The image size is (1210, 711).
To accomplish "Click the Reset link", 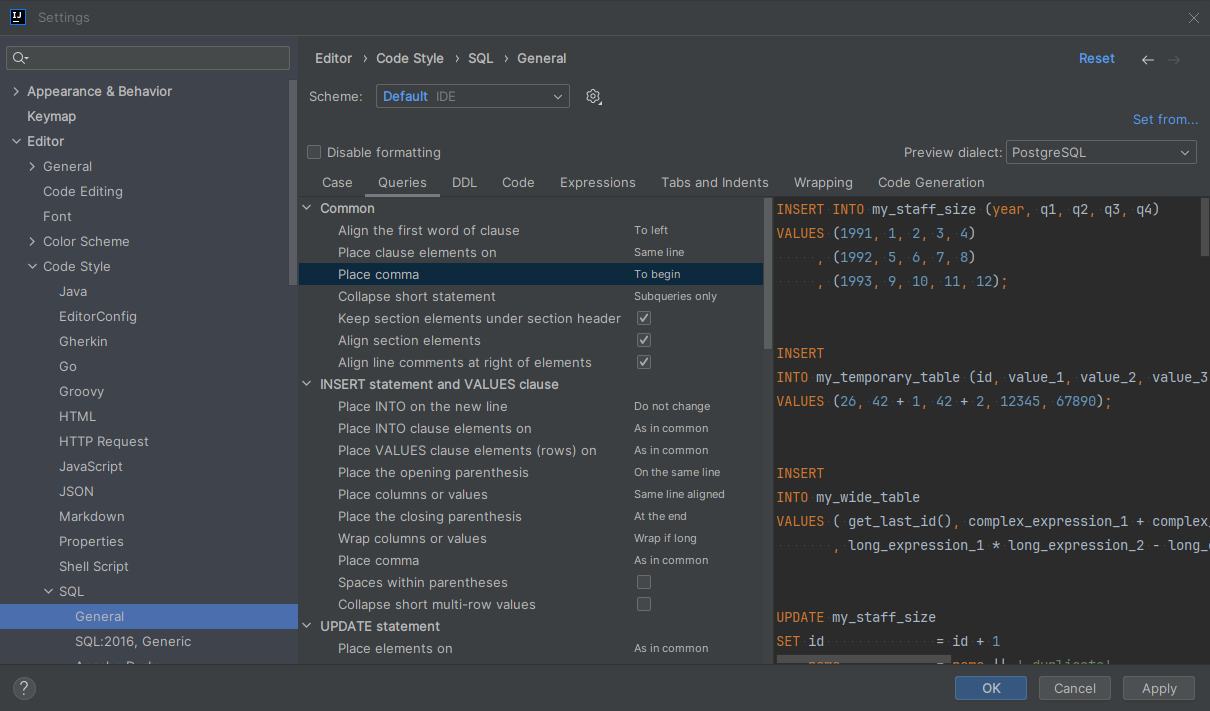I will [x=1096, y=58].
